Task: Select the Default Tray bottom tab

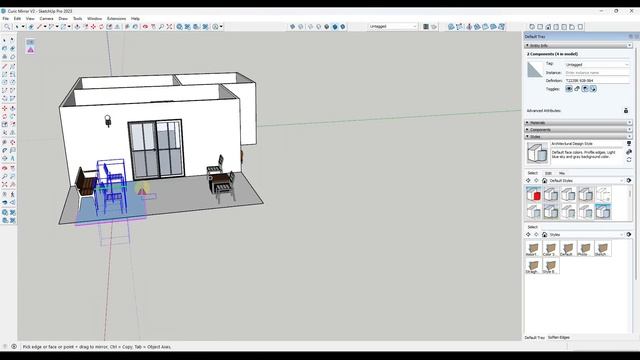Action: (535, 338)
